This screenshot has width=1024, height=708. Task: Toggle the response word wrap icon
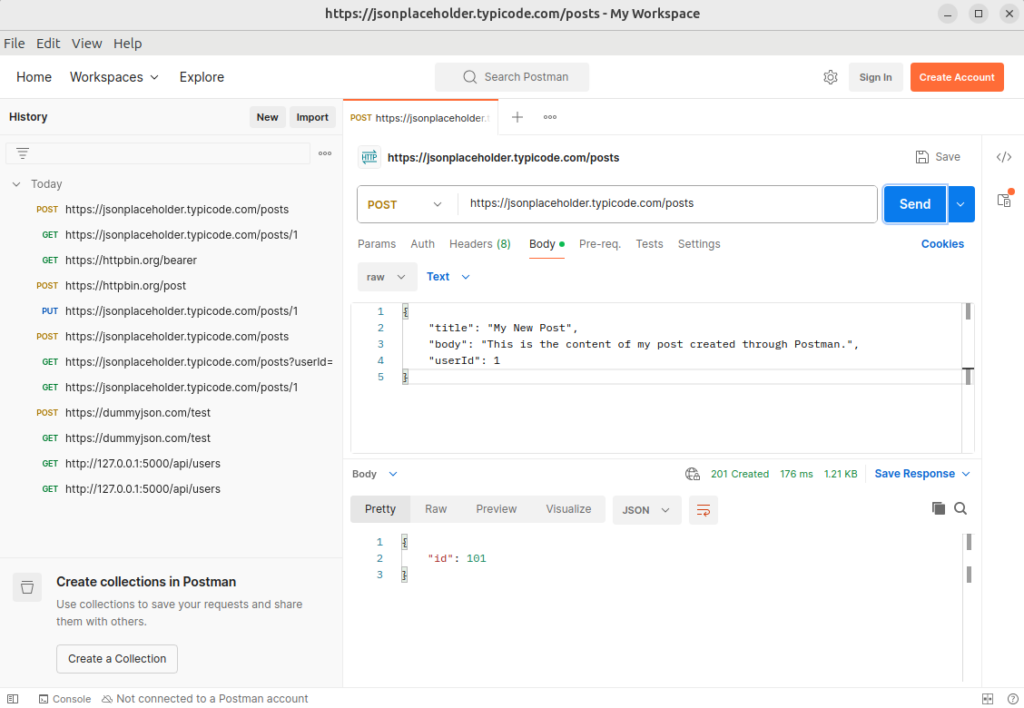coord(703,510)
